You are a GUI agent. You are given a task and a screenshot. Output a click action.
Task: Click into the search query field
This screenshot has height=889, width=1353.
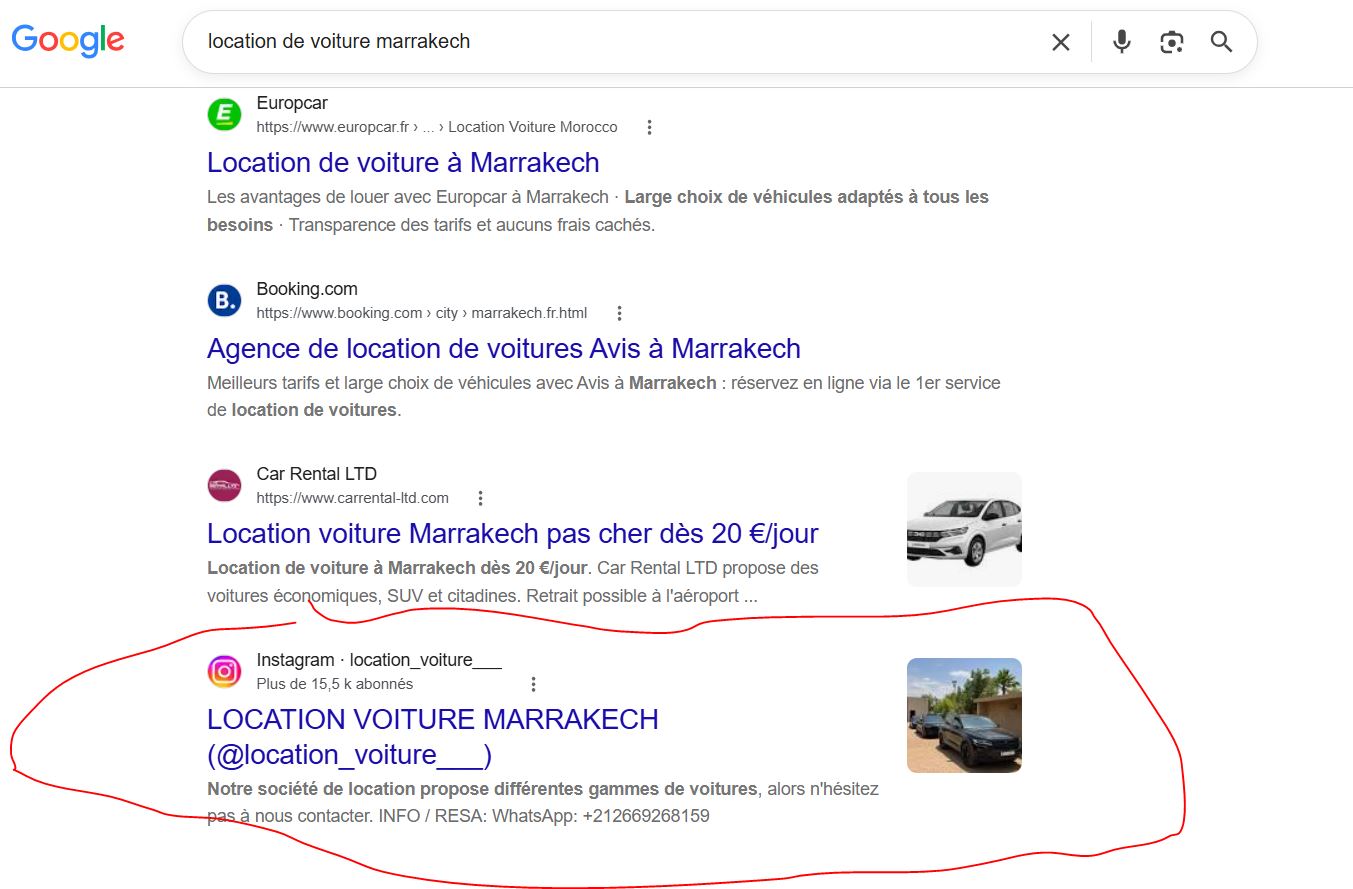tap(620, 42)
